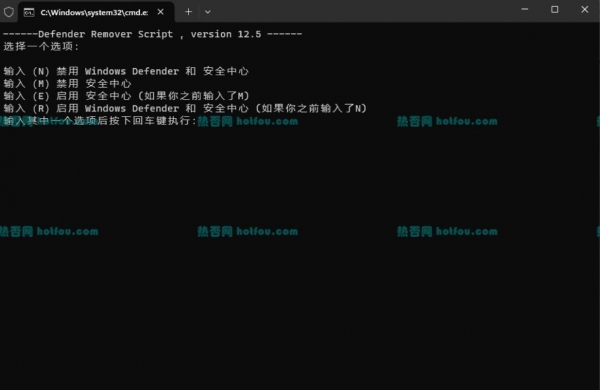Screen dimensions: 600x390
Task: Close the terminal window
Action: click(x=584, y=10)
